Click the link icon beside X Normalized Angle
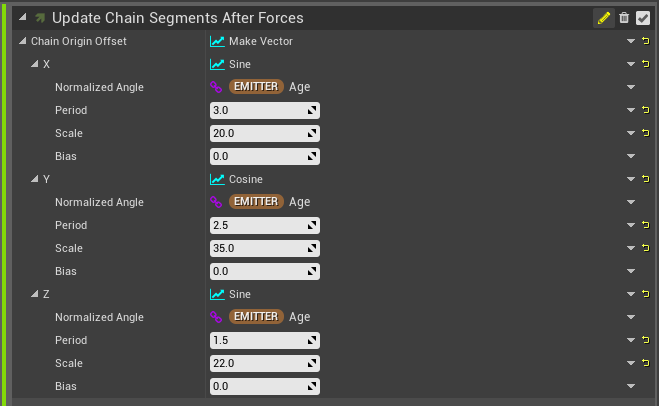659x406 pixels. pos(216,87)
